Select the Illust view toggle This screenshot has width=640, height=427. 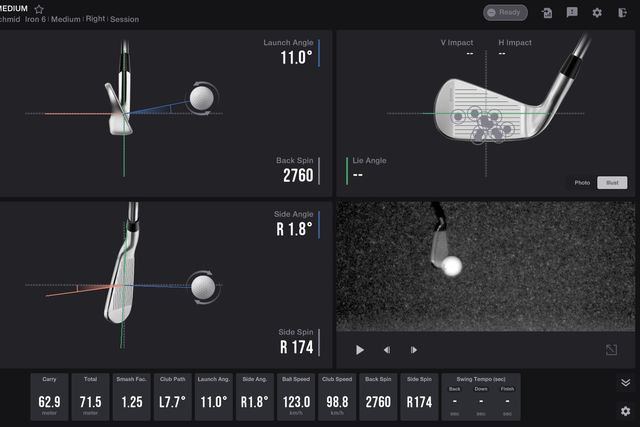click(611, 183)
